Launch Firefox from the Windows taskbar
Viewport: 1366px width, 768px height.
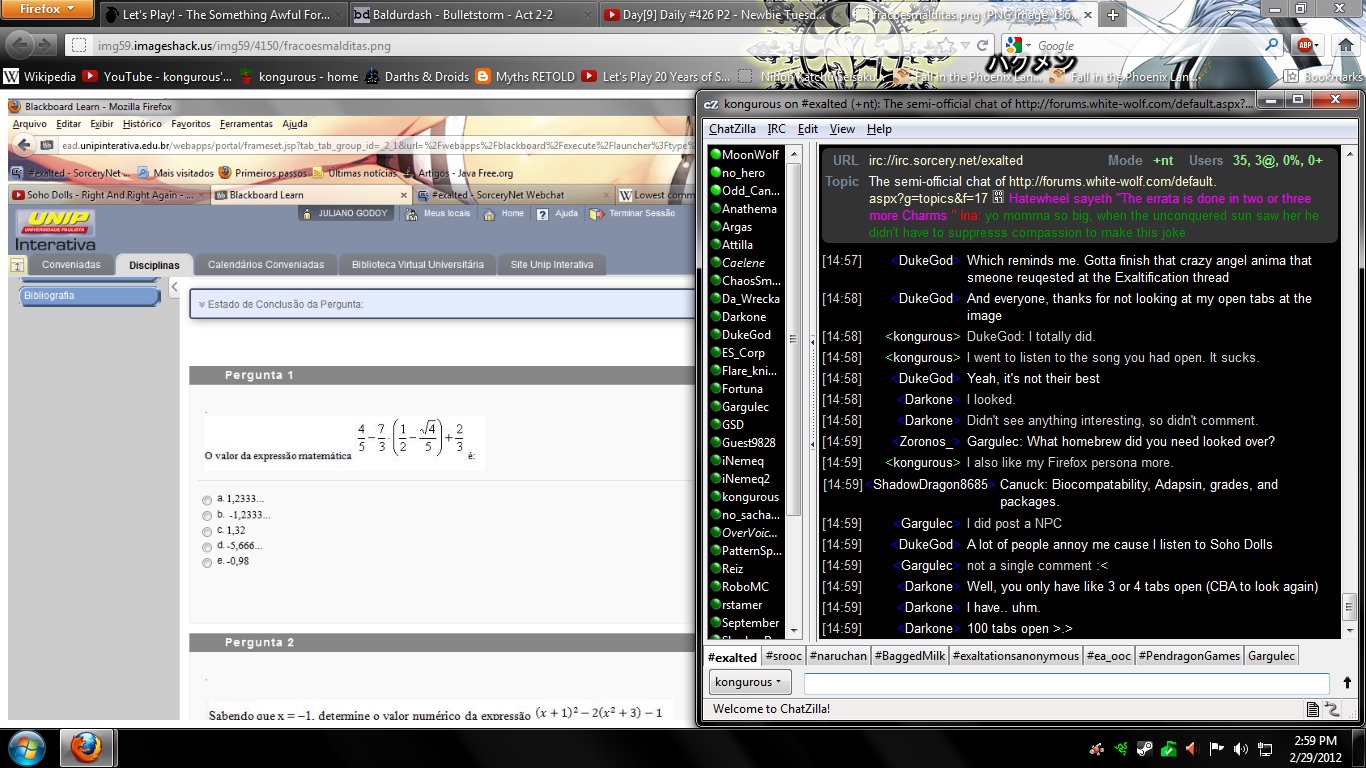86,748
